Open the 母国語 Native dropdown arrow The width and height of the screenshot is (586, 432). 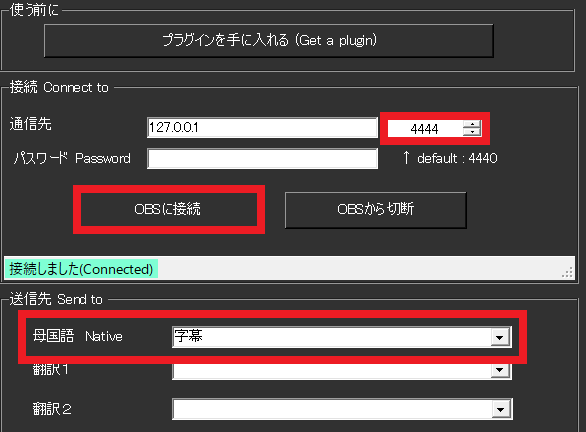[x=500, y=337]
